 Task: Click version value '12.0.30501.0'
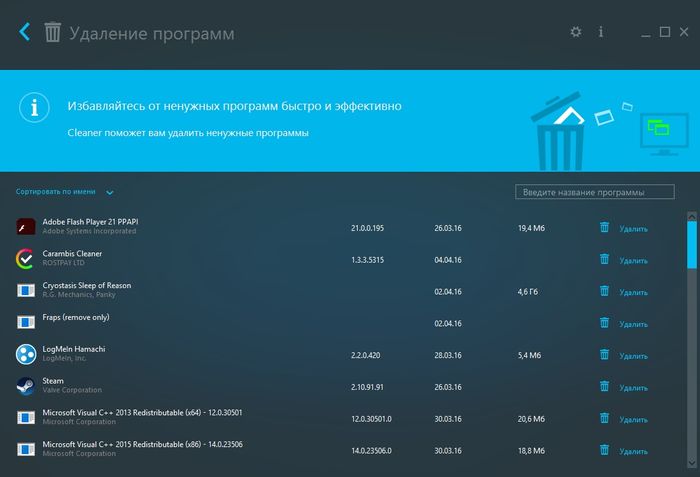tap(371, 419)
